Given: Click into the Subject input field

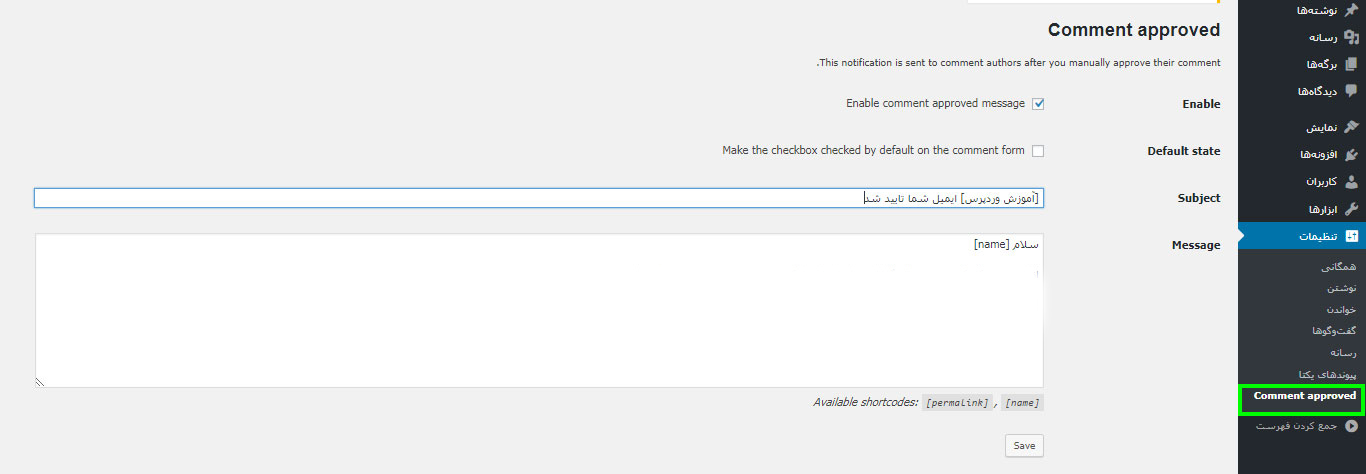Looking at the screenshot, I should 539,198.
